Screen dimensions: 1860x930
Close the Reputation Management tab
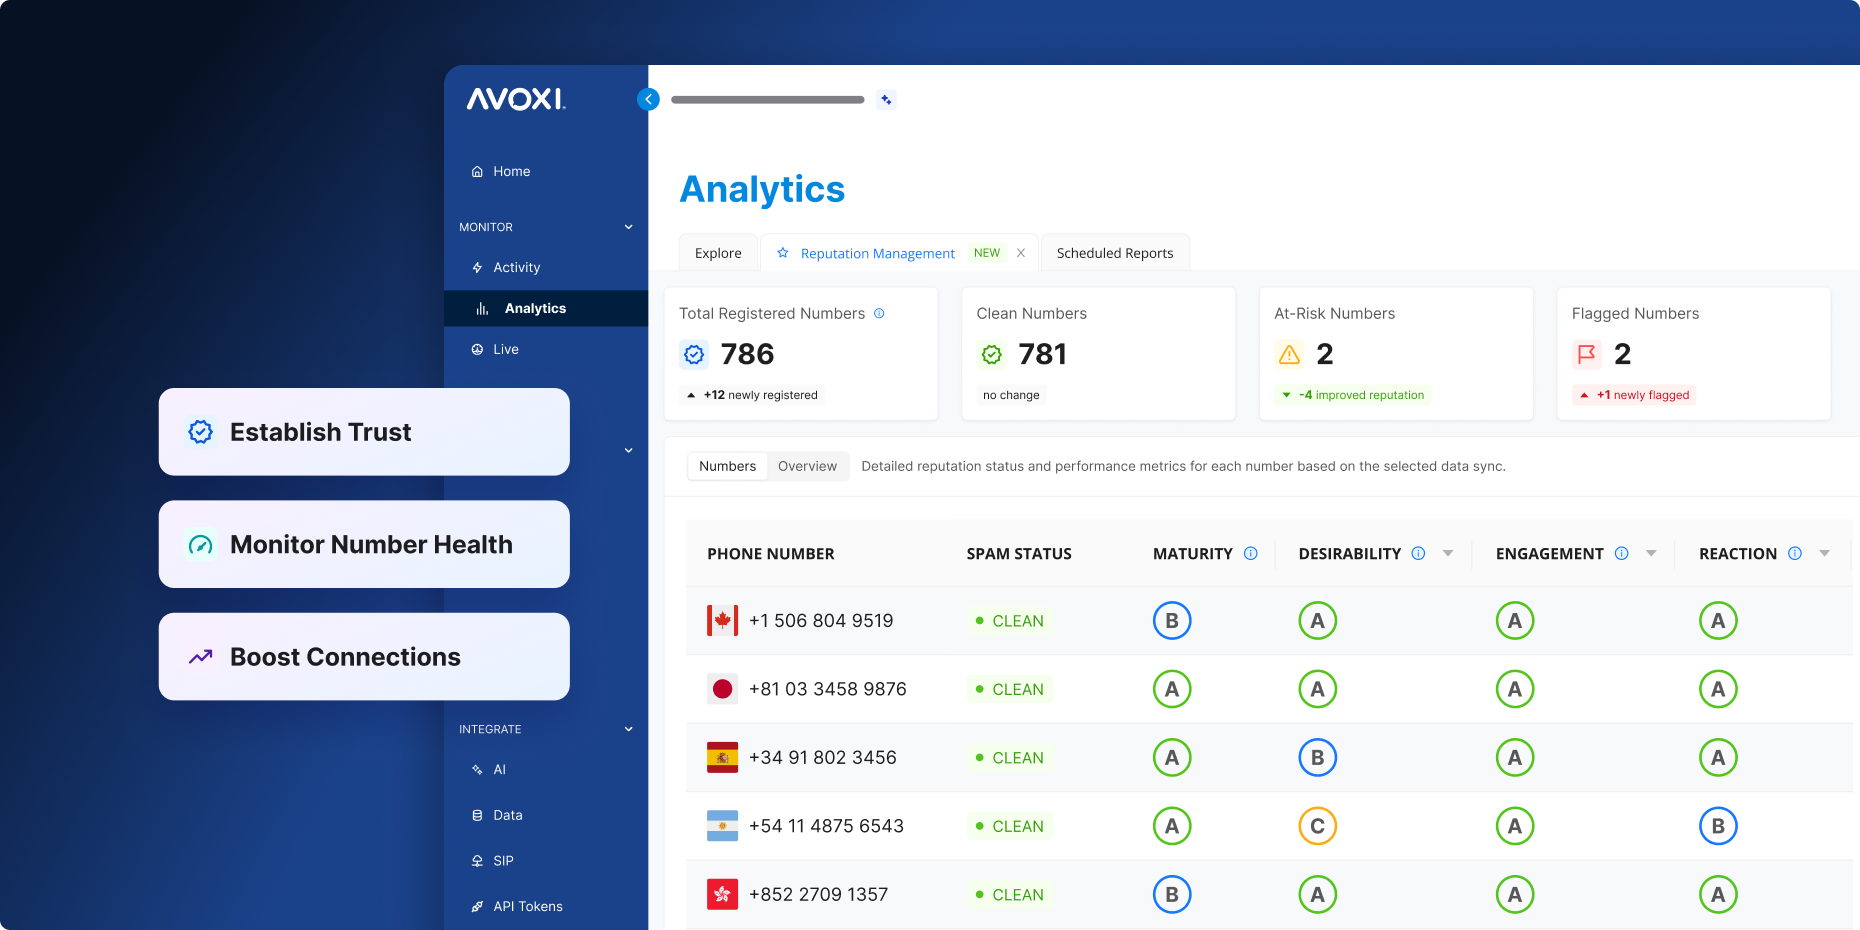(x=1021, y=253)
